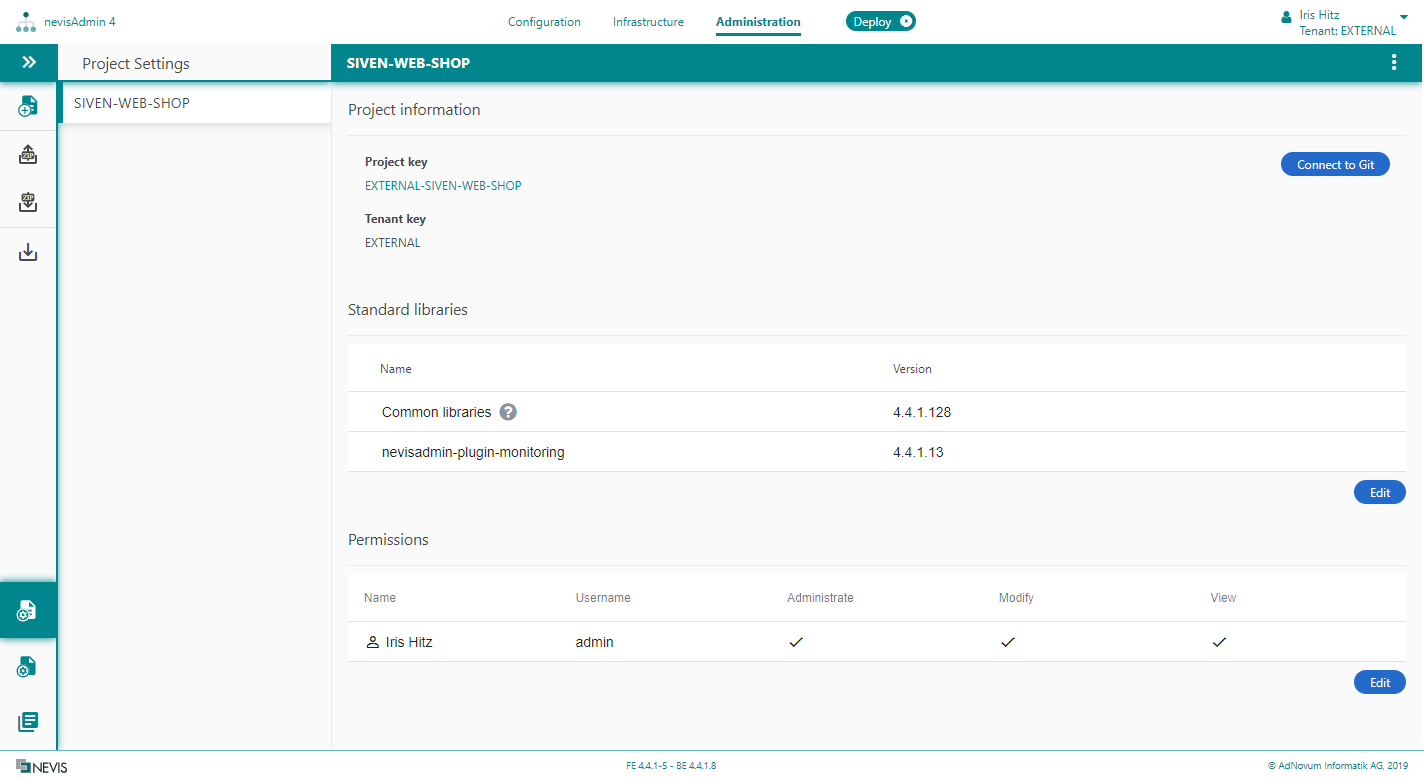Click the Project information heading
The image size is (1424, 780).
point(414,110)
